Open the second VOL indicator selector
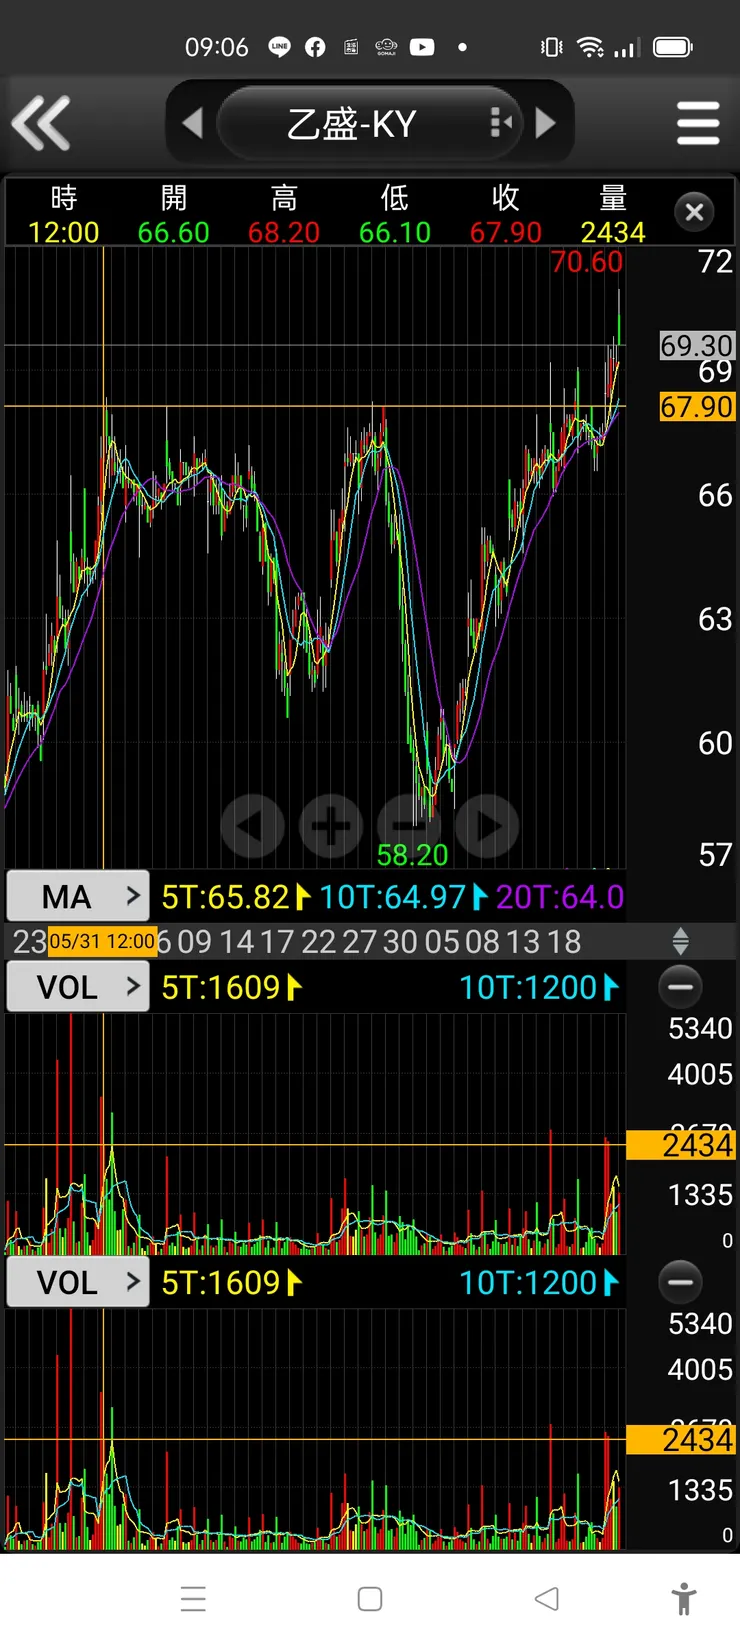740x1644 pixels. click(78, 1282)
